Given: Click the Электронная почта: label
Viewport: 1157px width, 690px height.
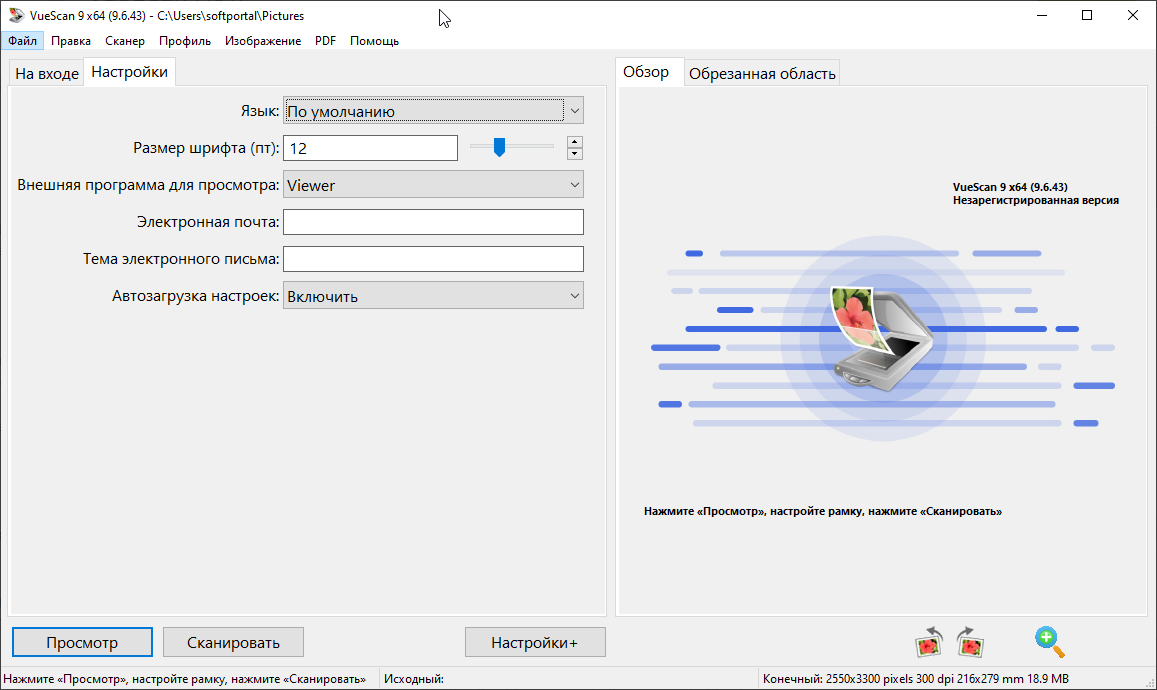Looking at the screenshot, I should click(208, 221).
